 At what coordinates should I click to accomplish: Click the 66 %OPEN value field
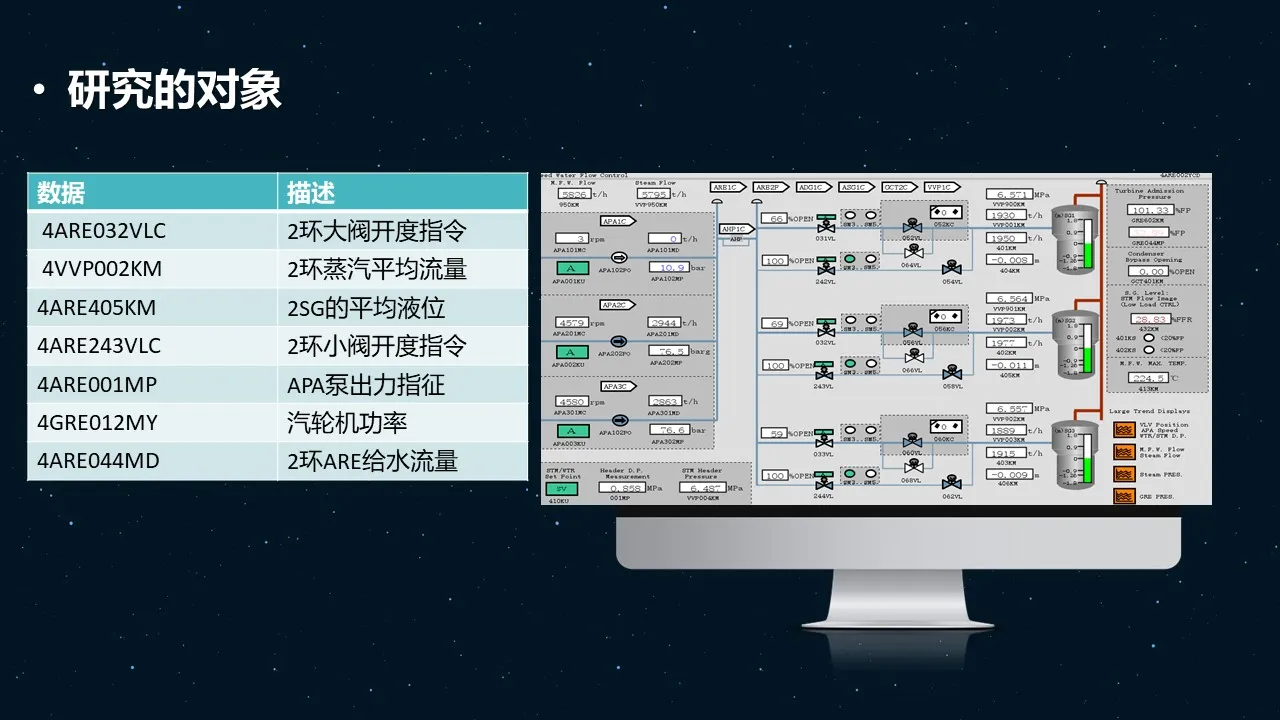coord(774,218)
